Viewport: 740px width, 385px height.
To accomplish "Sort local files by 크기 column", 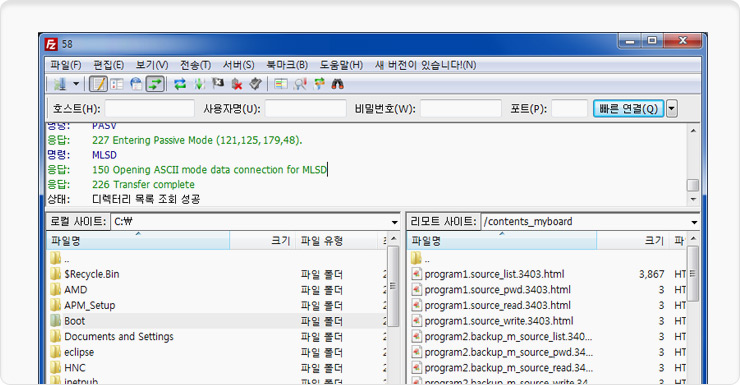I will (262, 241).
